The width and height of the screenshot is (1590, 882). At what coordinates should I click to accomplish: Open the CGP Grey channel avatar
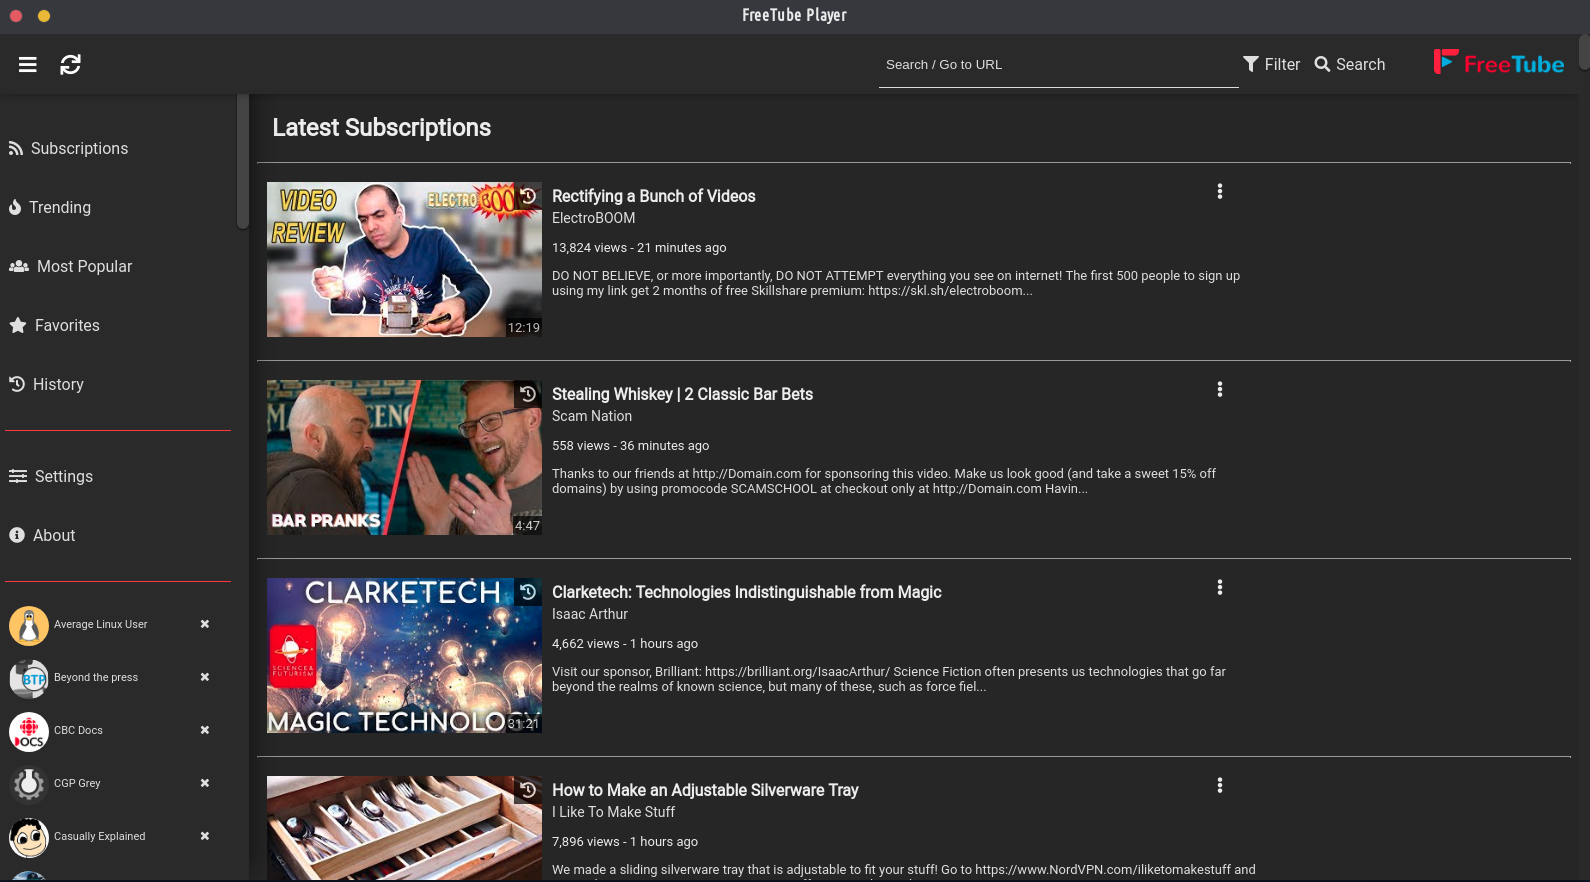[x=29, y=784]
